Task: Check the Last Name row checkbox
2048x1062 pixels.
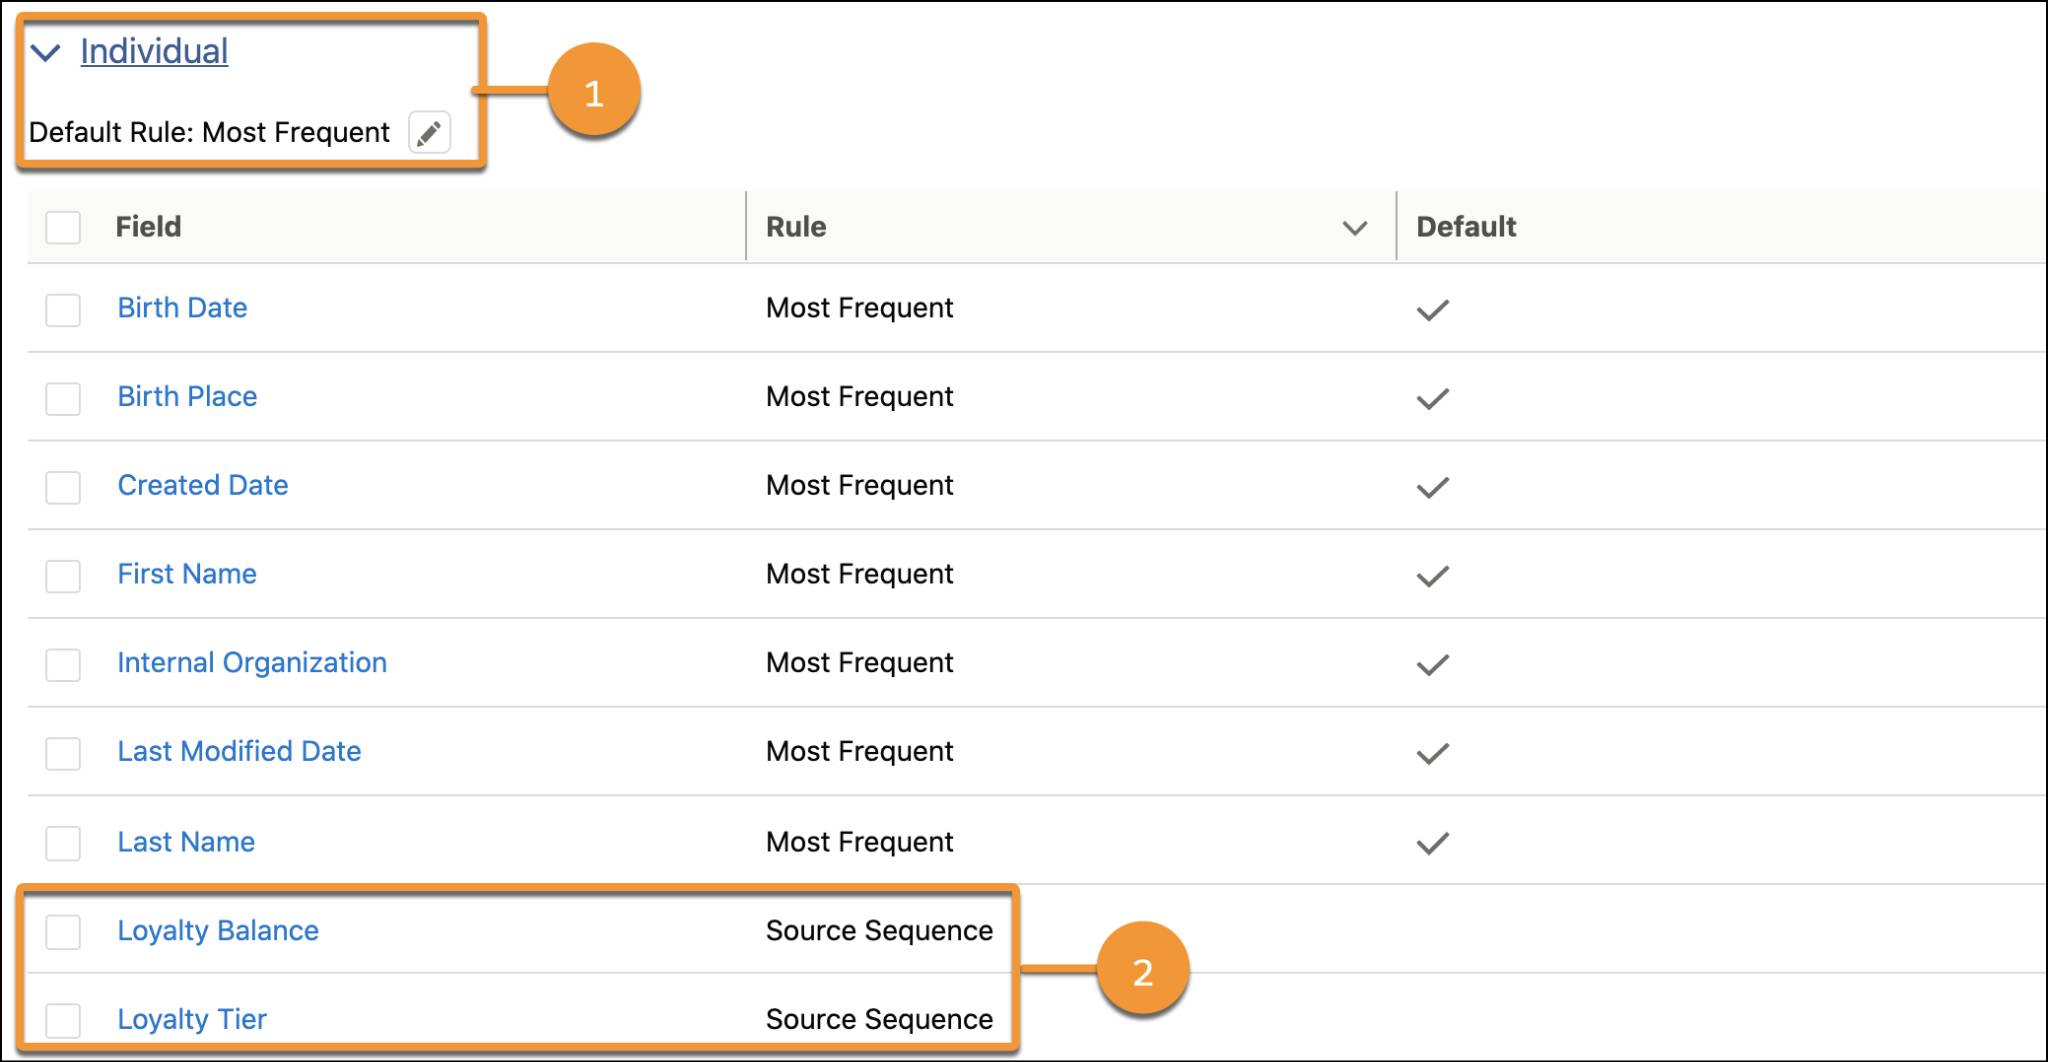Action: [x=63, y=843]
